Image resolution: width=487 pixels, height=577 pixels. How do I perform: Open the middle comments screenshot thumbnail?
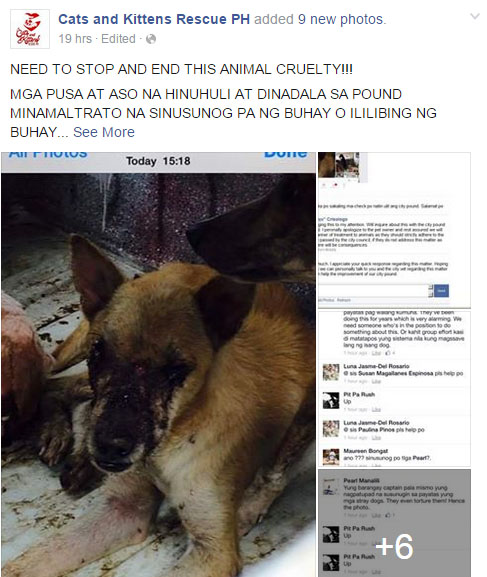tap(394, 389)
